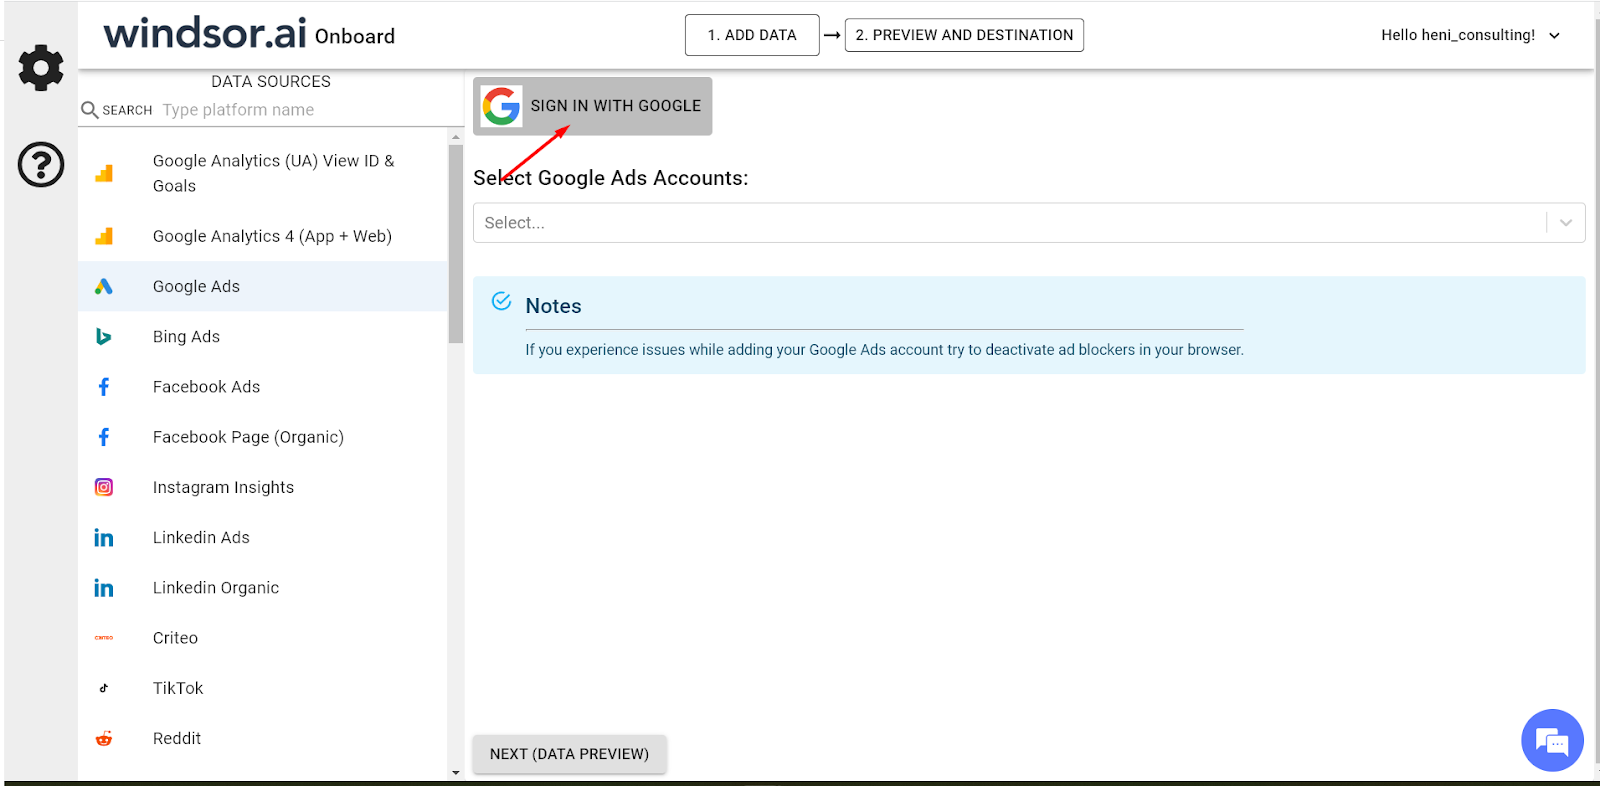Click the Google Analytics 4 icon
This screenshot has width=1600, height=786.
pyautogui.click(x=104, y=236)
